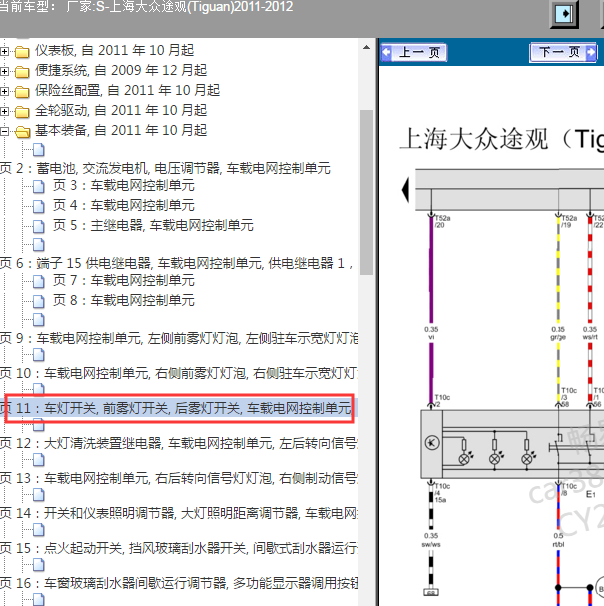This screenshot has height=606, width=604.
Task: Click the document icon above 页 15
Action: click(x=39, y=530)
